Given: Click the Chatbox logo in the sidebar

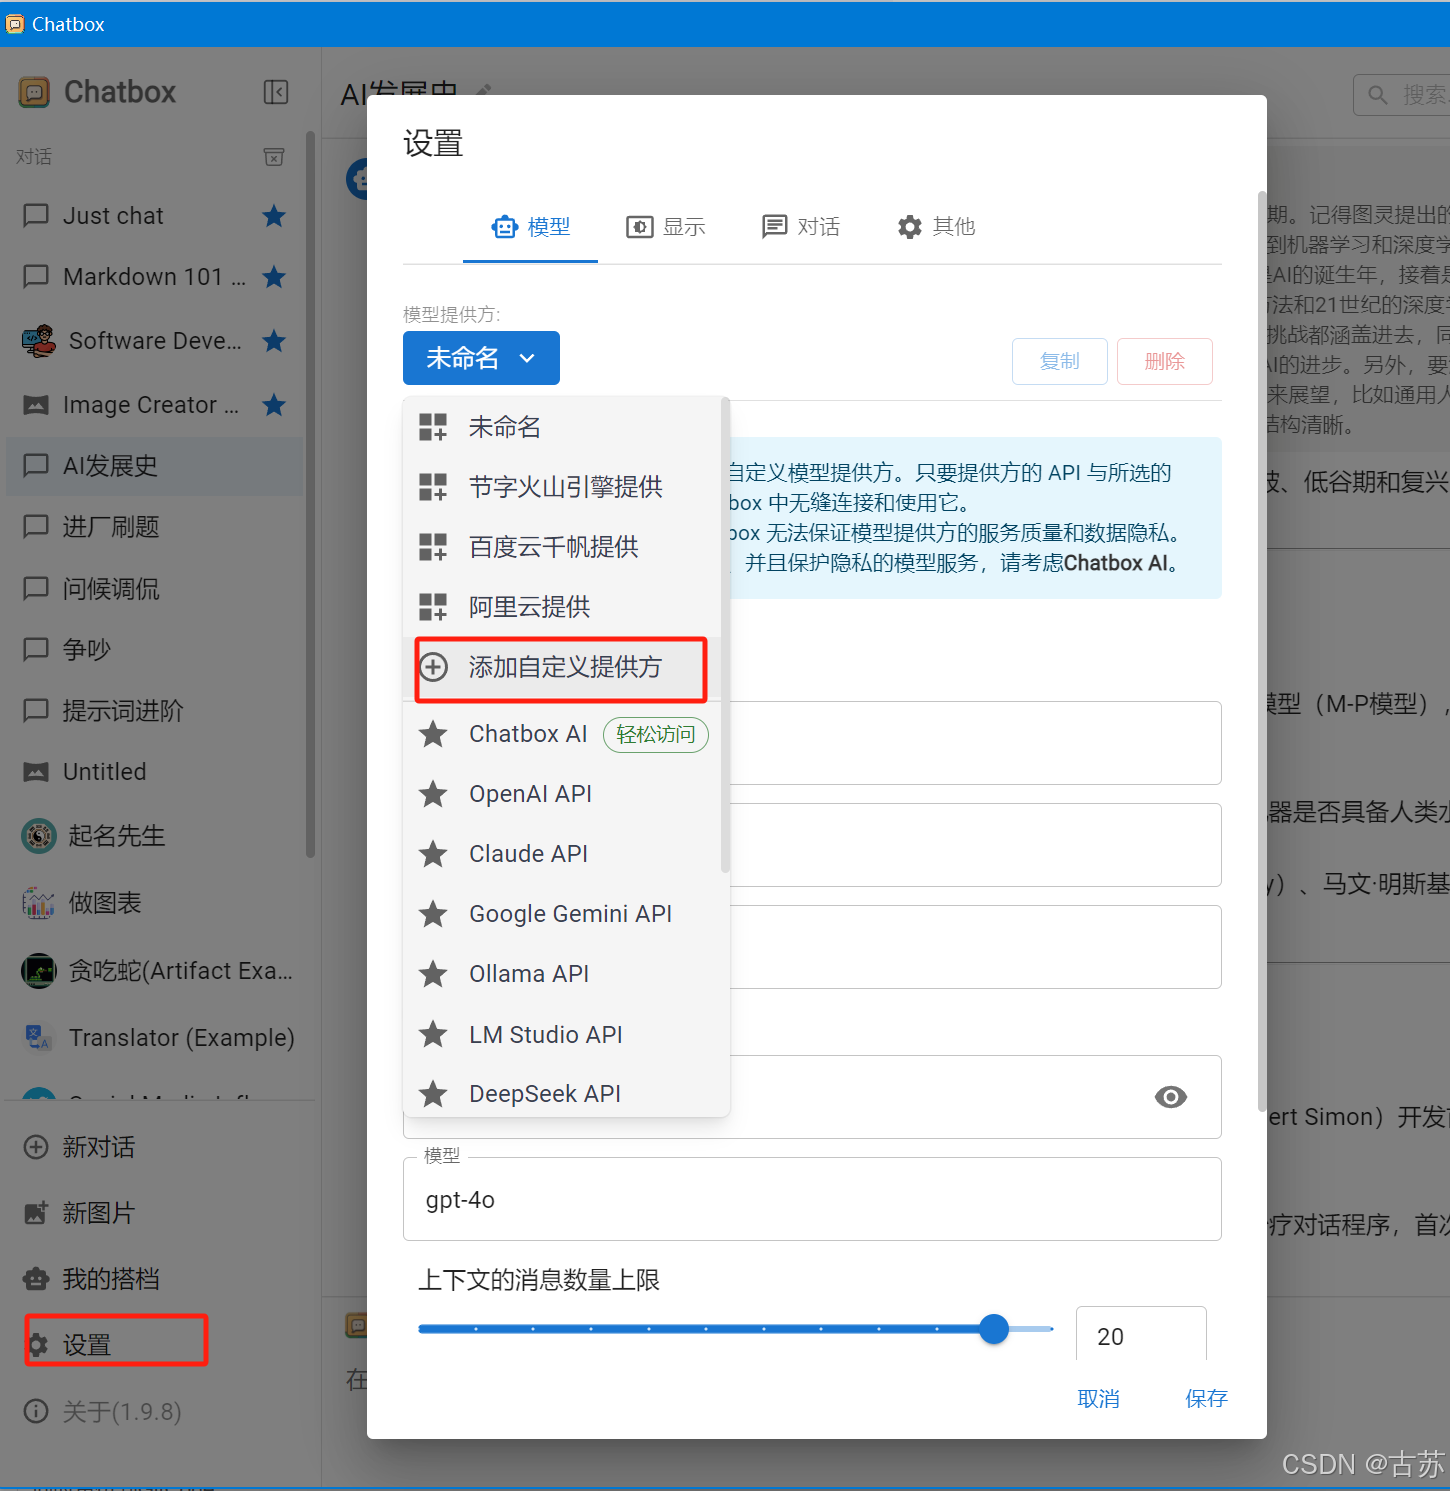Looking at the screenshot, I should click(x=34, y=92).
